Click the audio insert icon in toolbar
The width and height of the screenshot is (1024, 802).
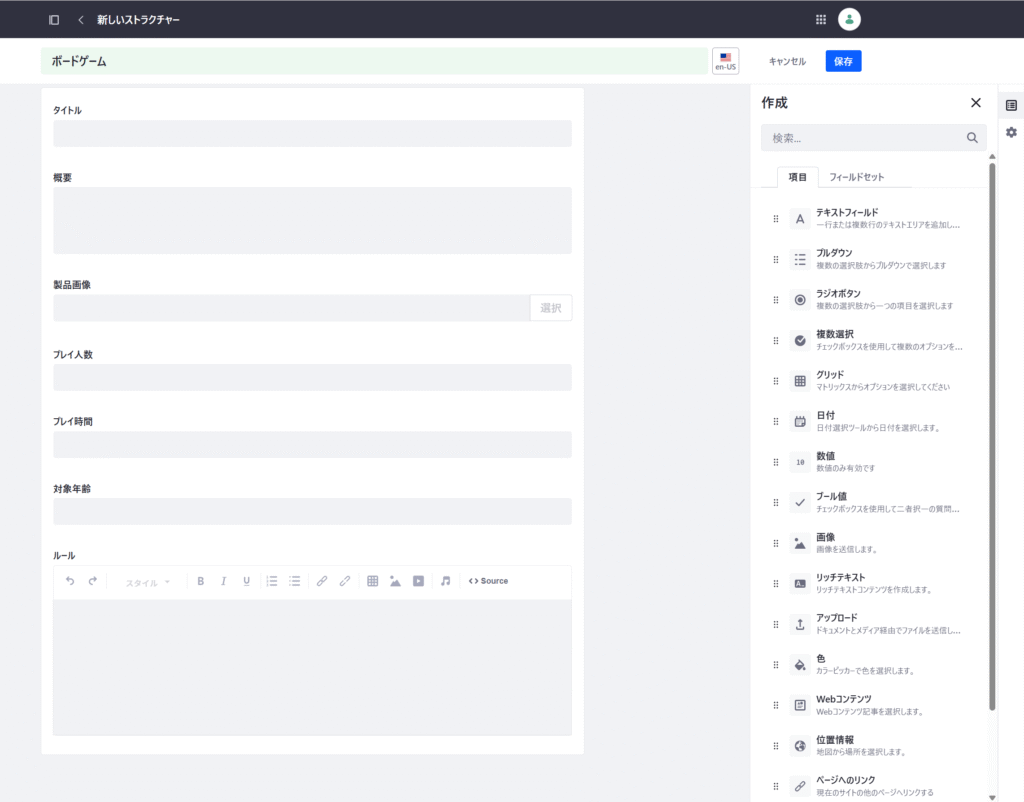[x=446, y=581]
